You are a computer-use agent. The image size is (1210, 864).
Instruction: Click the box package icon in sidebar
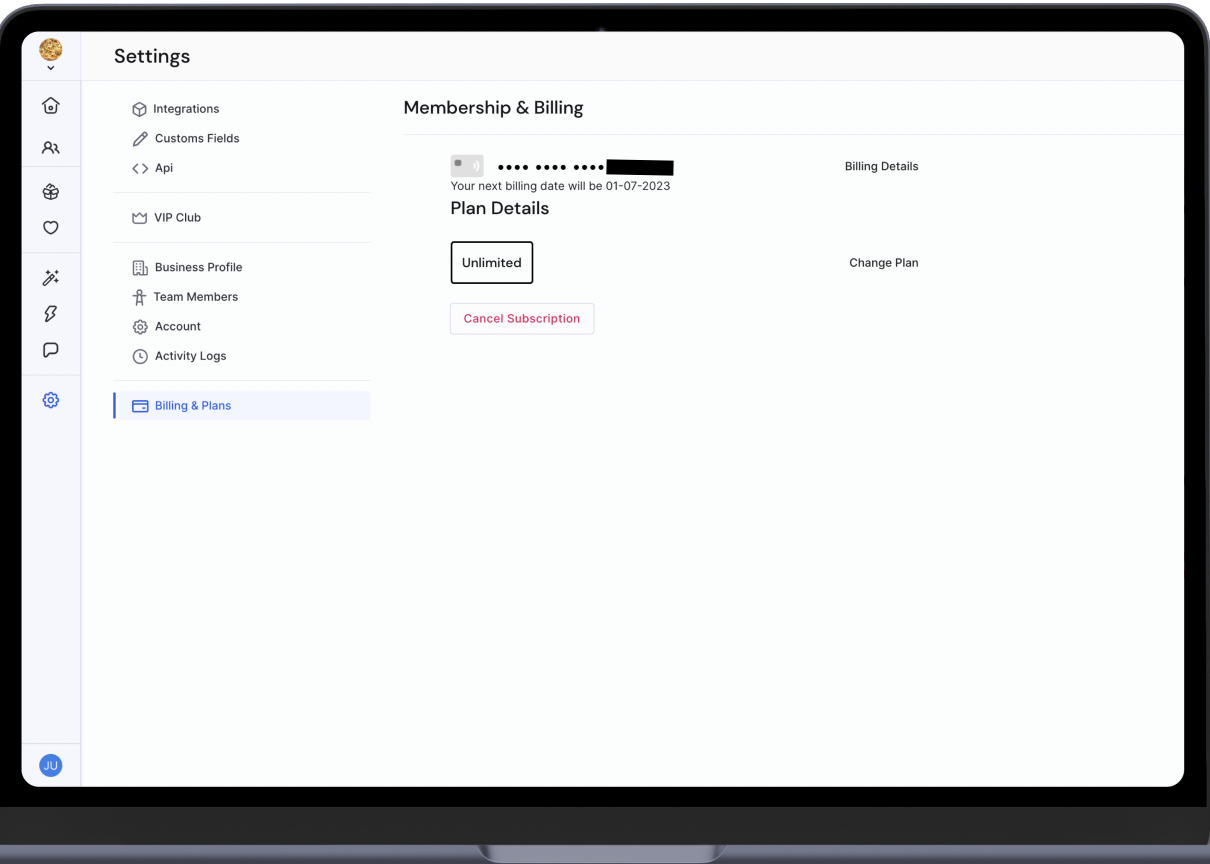pyautogui.click(x=50, y=192)
